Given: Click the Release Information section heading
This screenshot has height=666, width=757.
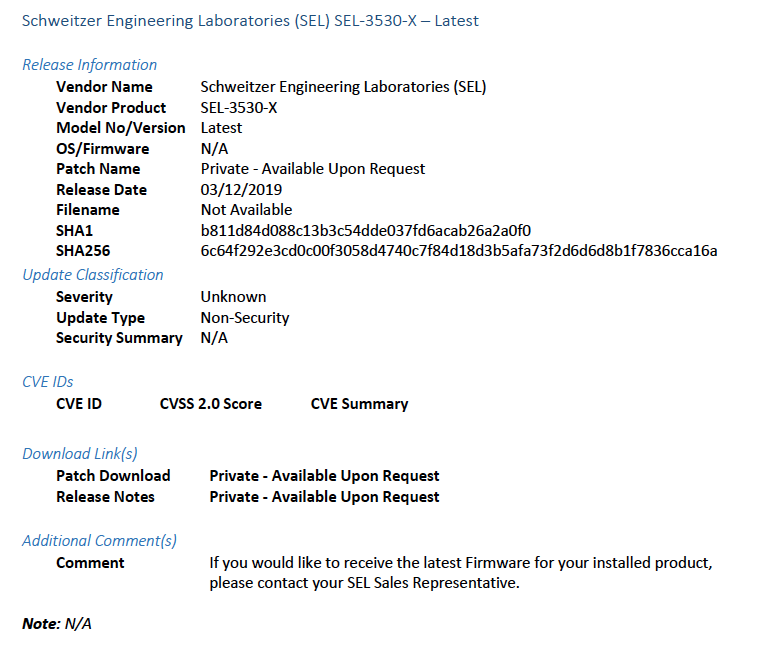Looking at the screenshot, I should (89, 65).
